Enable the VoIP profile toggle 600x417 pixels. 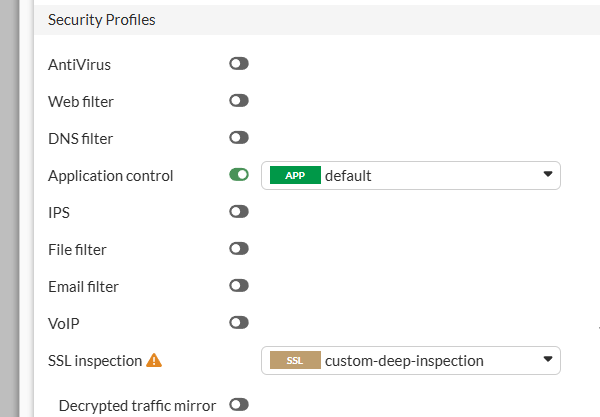click(238, 323)
